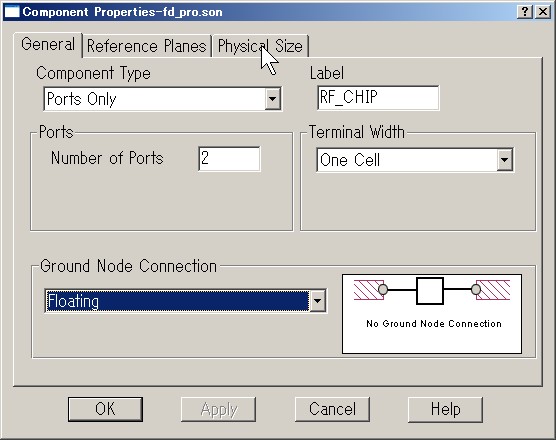The image size is (556, 440).
Task: Select the Ports Only combo box
Action: (162, 99)
